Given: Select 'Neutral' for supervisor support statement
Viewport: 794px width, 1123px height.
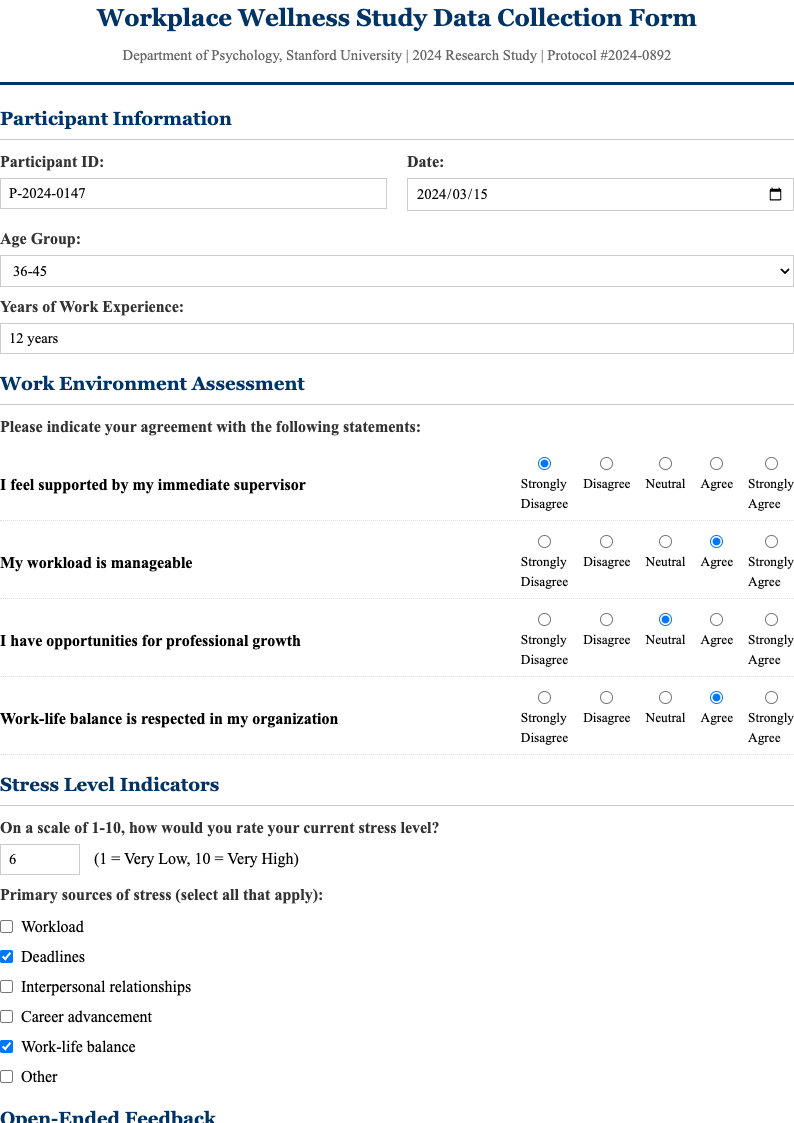Looking at the screenshot, I should 665,463.
